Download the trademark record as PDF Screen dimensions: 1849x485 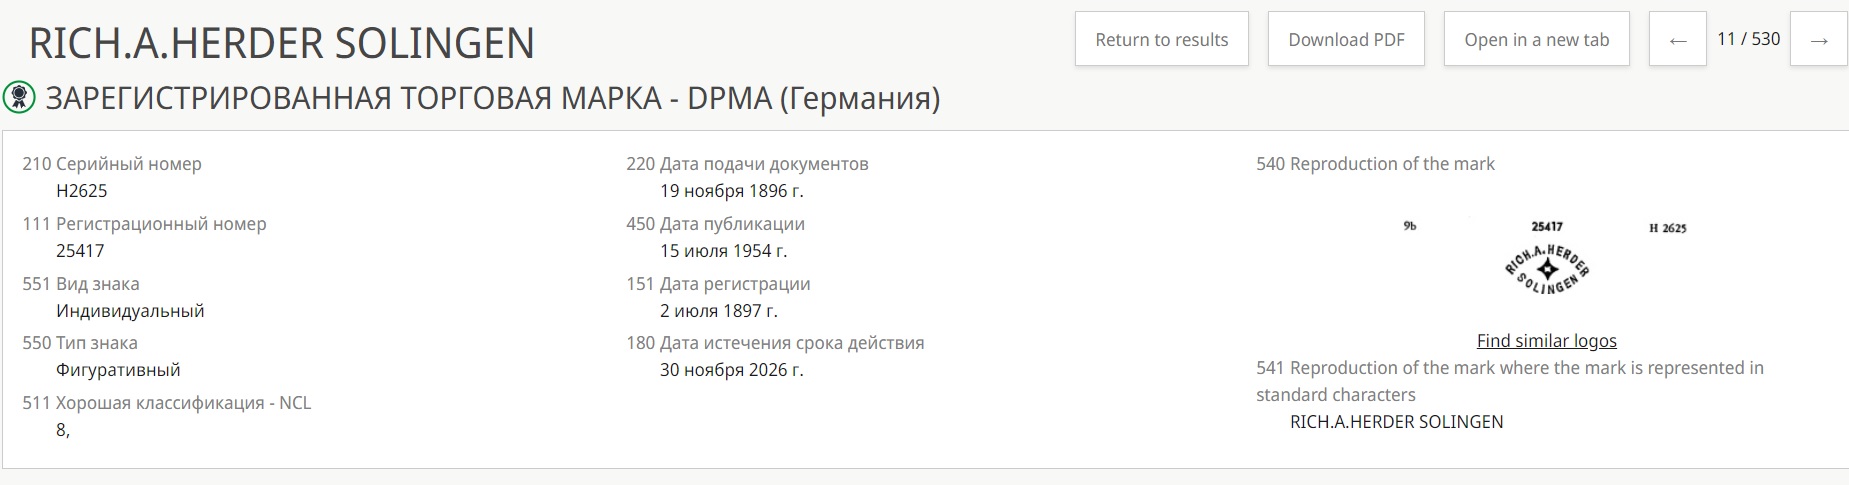point(1346,40)
